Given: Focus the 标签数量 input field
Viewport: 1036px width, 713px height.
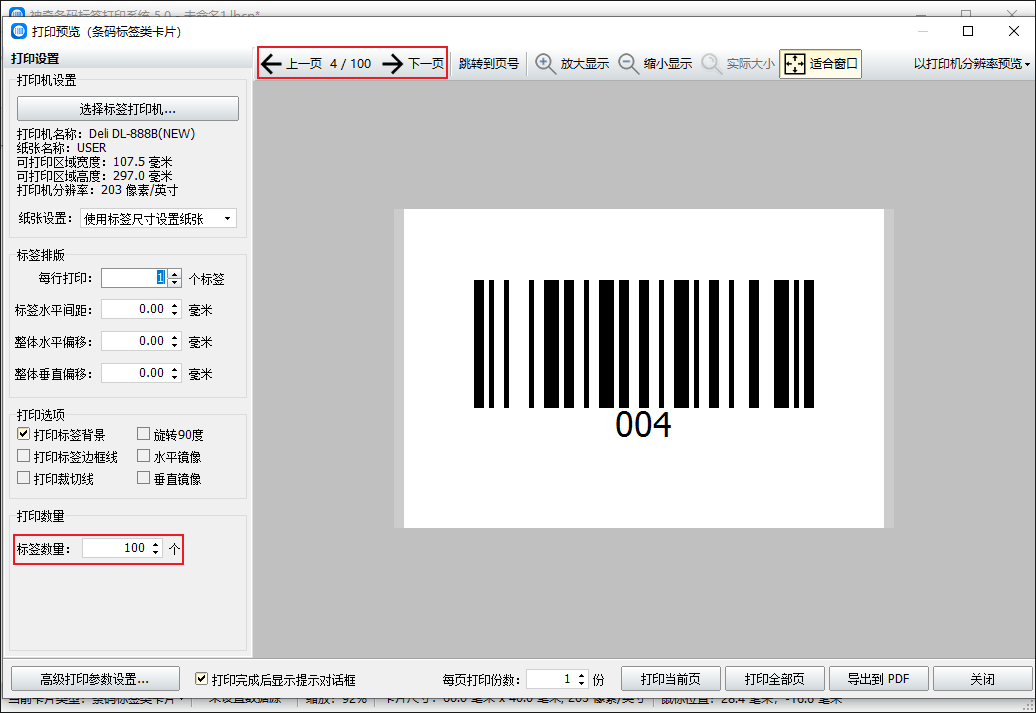Looking at the screenshot, I should click(x=116, y=548).
